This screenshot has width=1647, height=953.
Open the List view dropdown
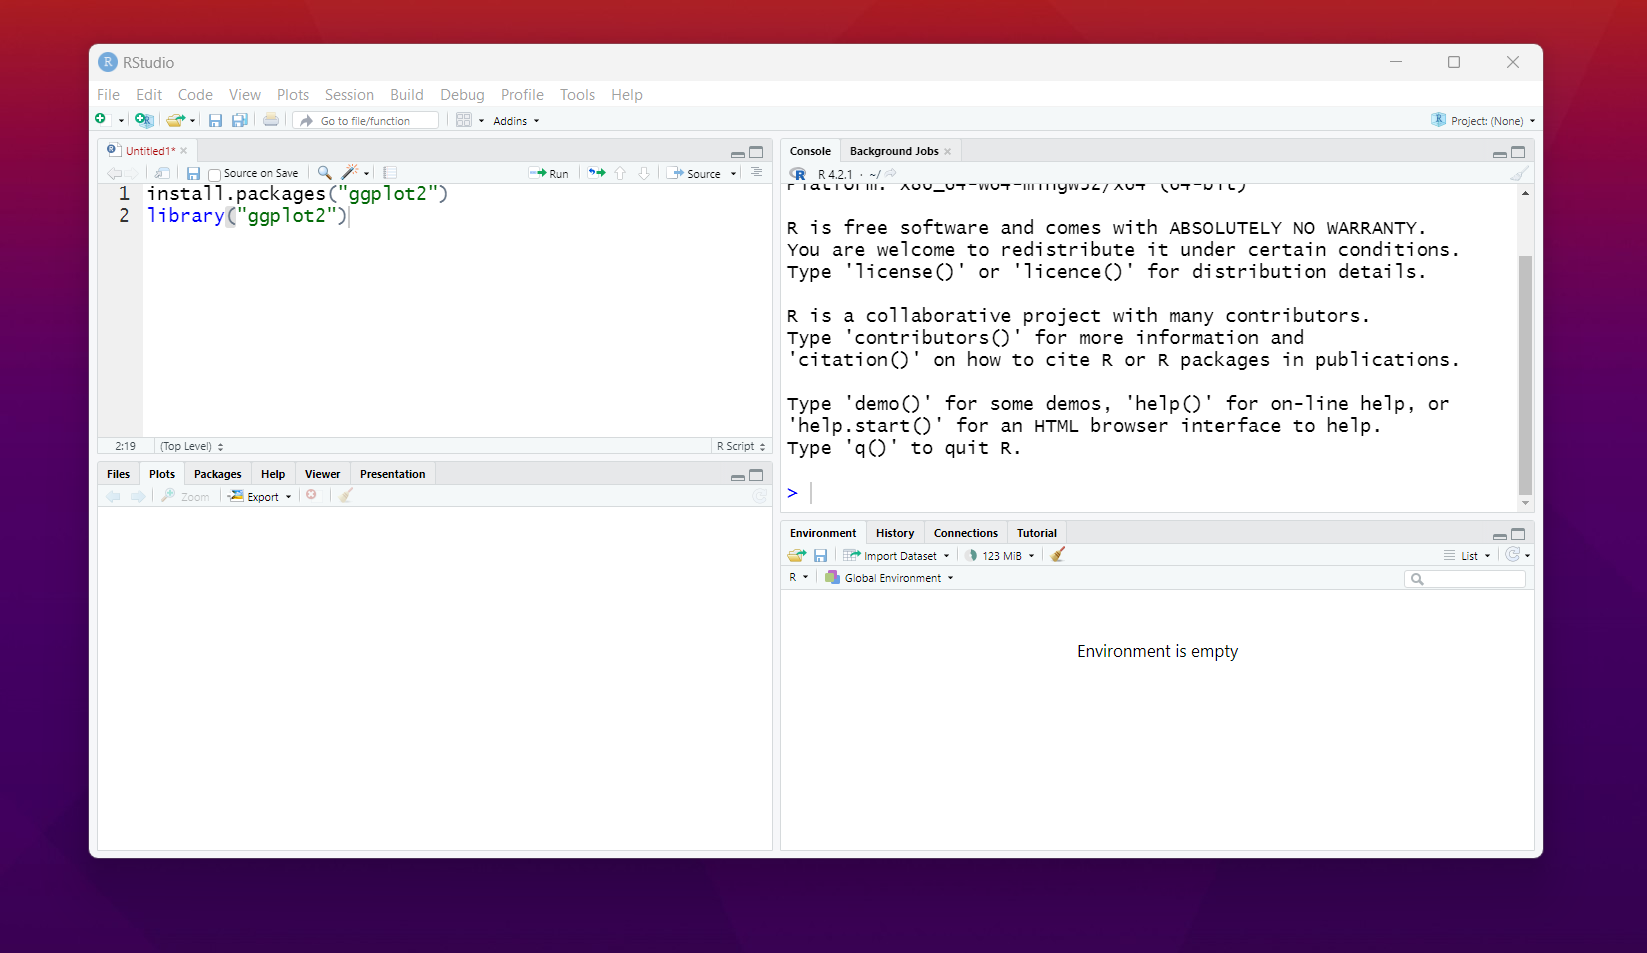tap(1467, 555)
